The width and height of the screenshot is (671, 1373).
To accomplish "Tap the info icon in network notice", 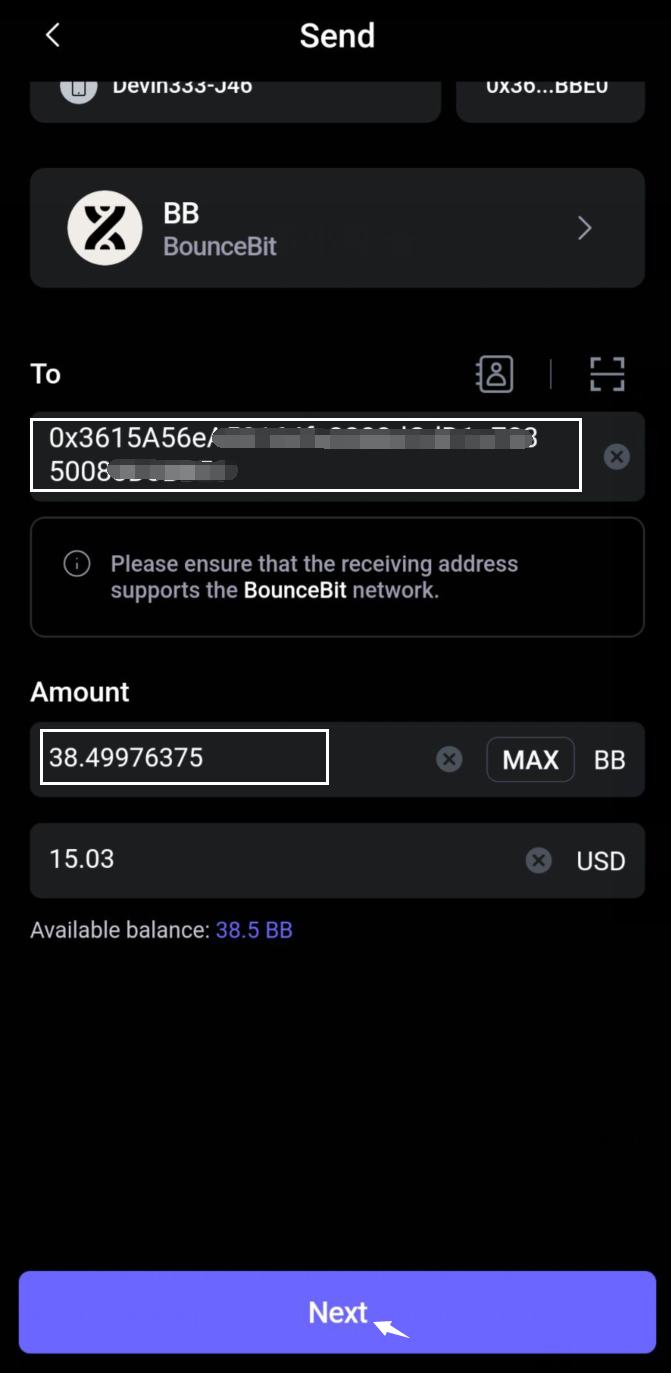I will (x=77, y=564).
